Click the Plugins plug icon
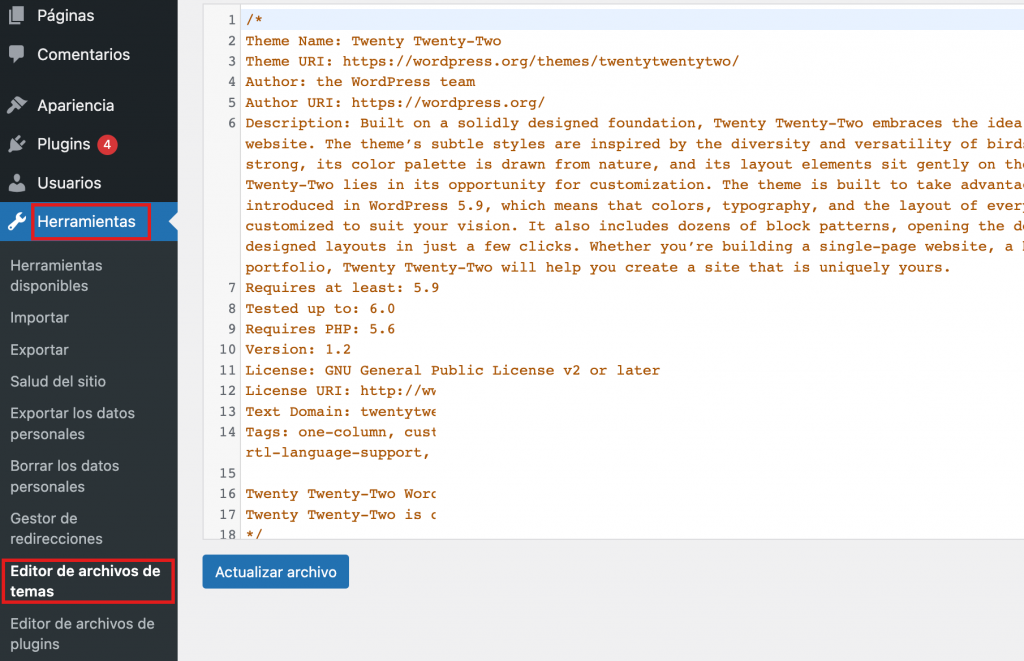The width and height of the screenshot is (1024, 661). pyautogui.click(x=16, y=145)
